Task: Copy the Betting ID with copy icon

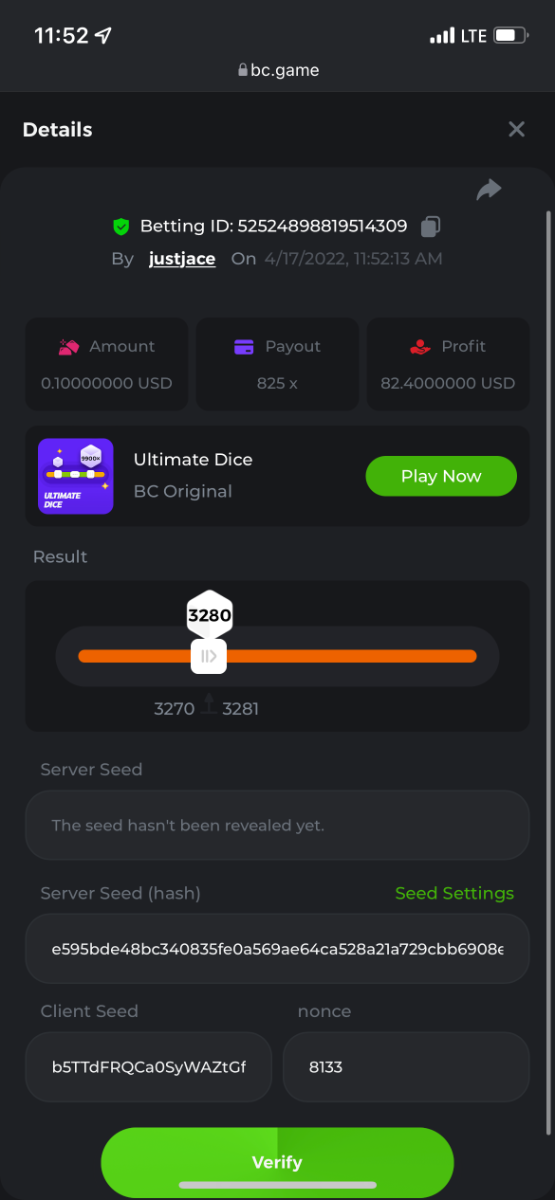Action: pos(430,227)
